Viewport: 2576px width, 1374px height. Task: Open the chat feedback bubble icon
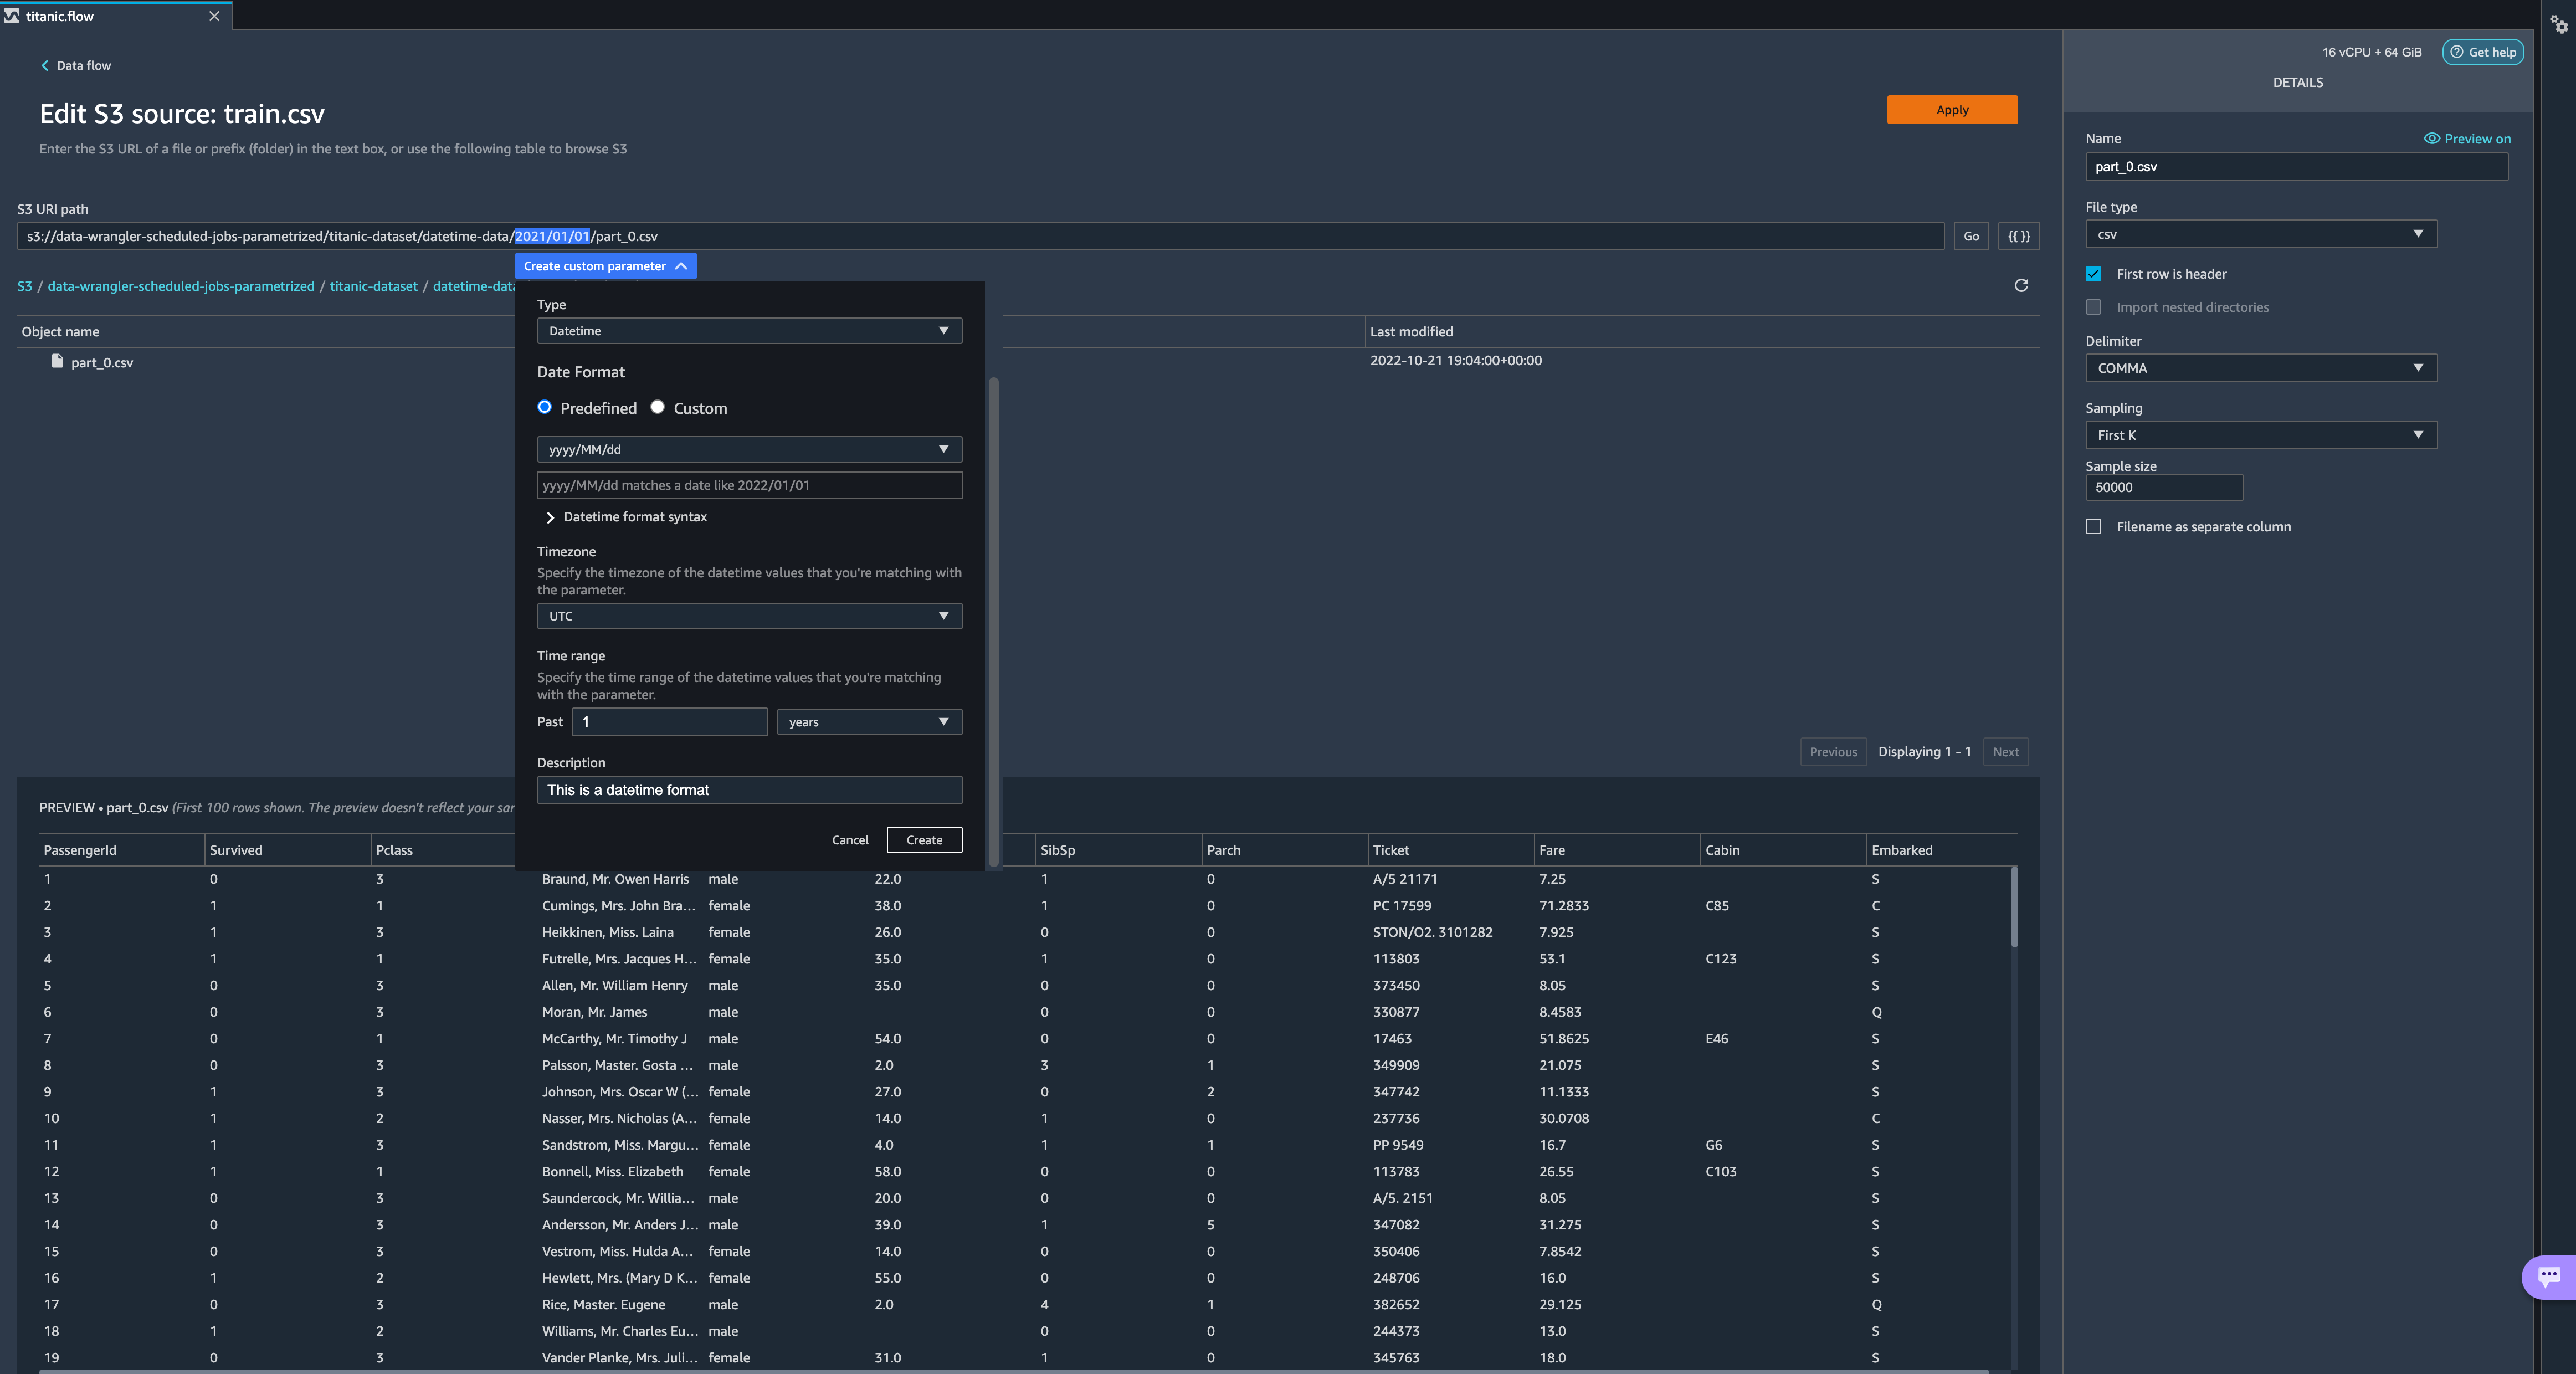pos(2549,1276)
